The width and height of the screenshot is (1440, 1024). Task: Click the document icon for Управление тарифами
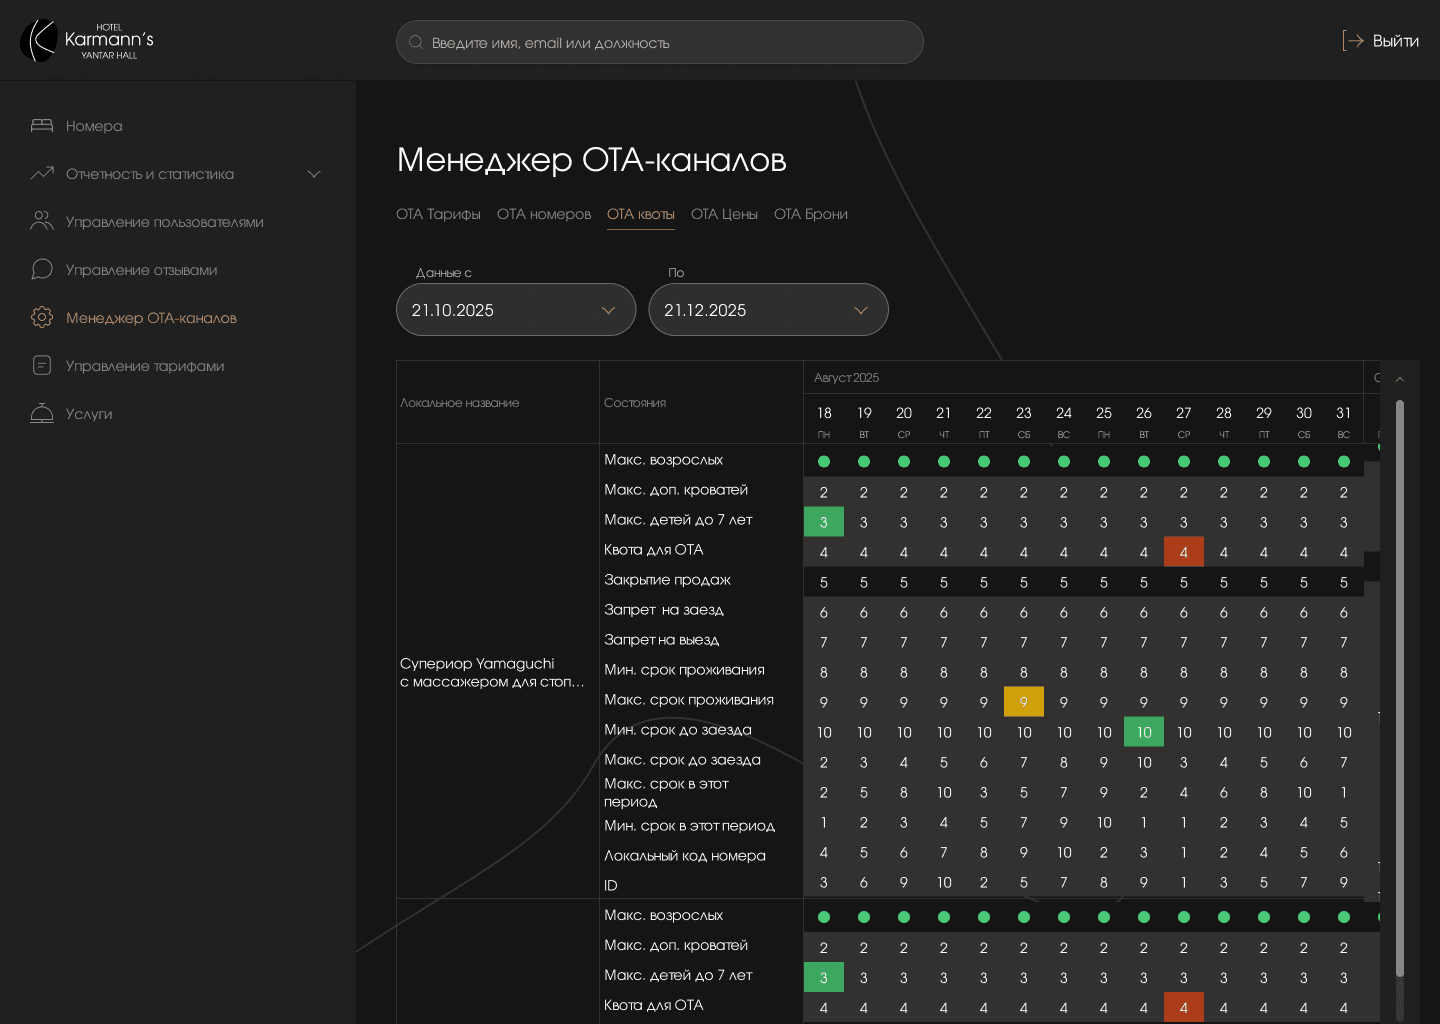(42, 366)
